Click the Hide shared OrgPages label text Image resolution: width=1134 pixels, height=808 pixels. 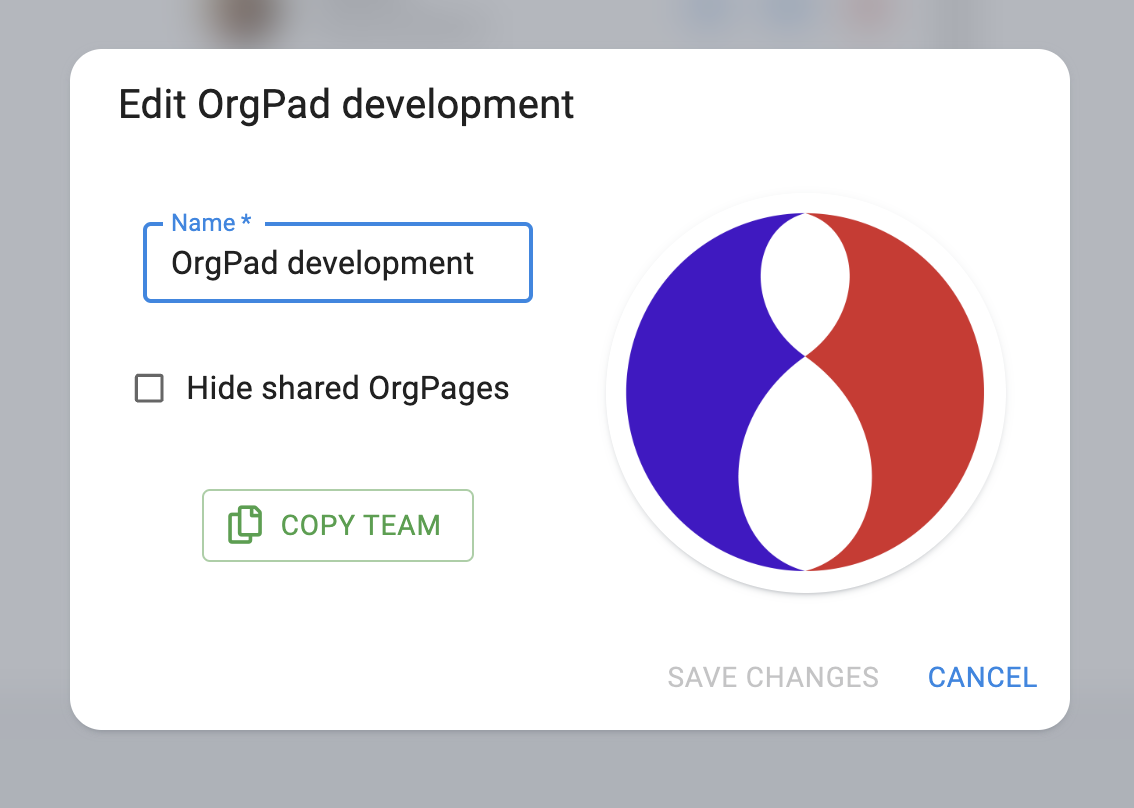point(347,388)
